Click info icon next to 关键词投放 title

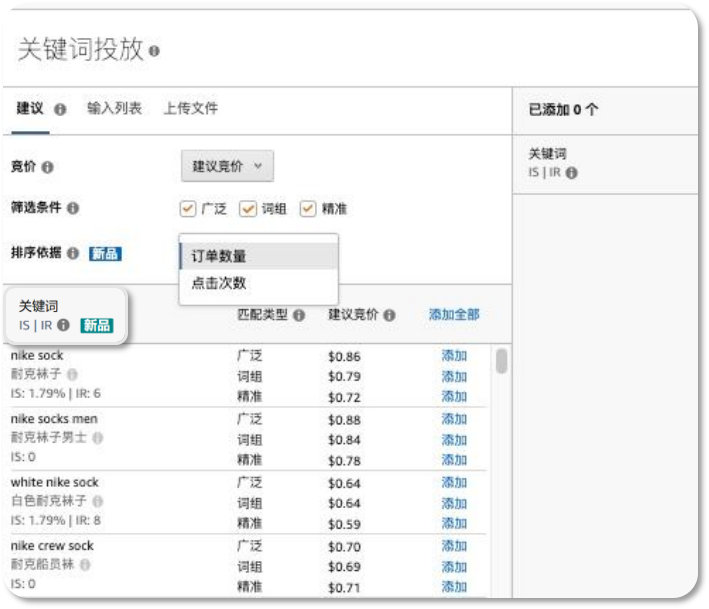pyautogui.click(x=154, y=51)
